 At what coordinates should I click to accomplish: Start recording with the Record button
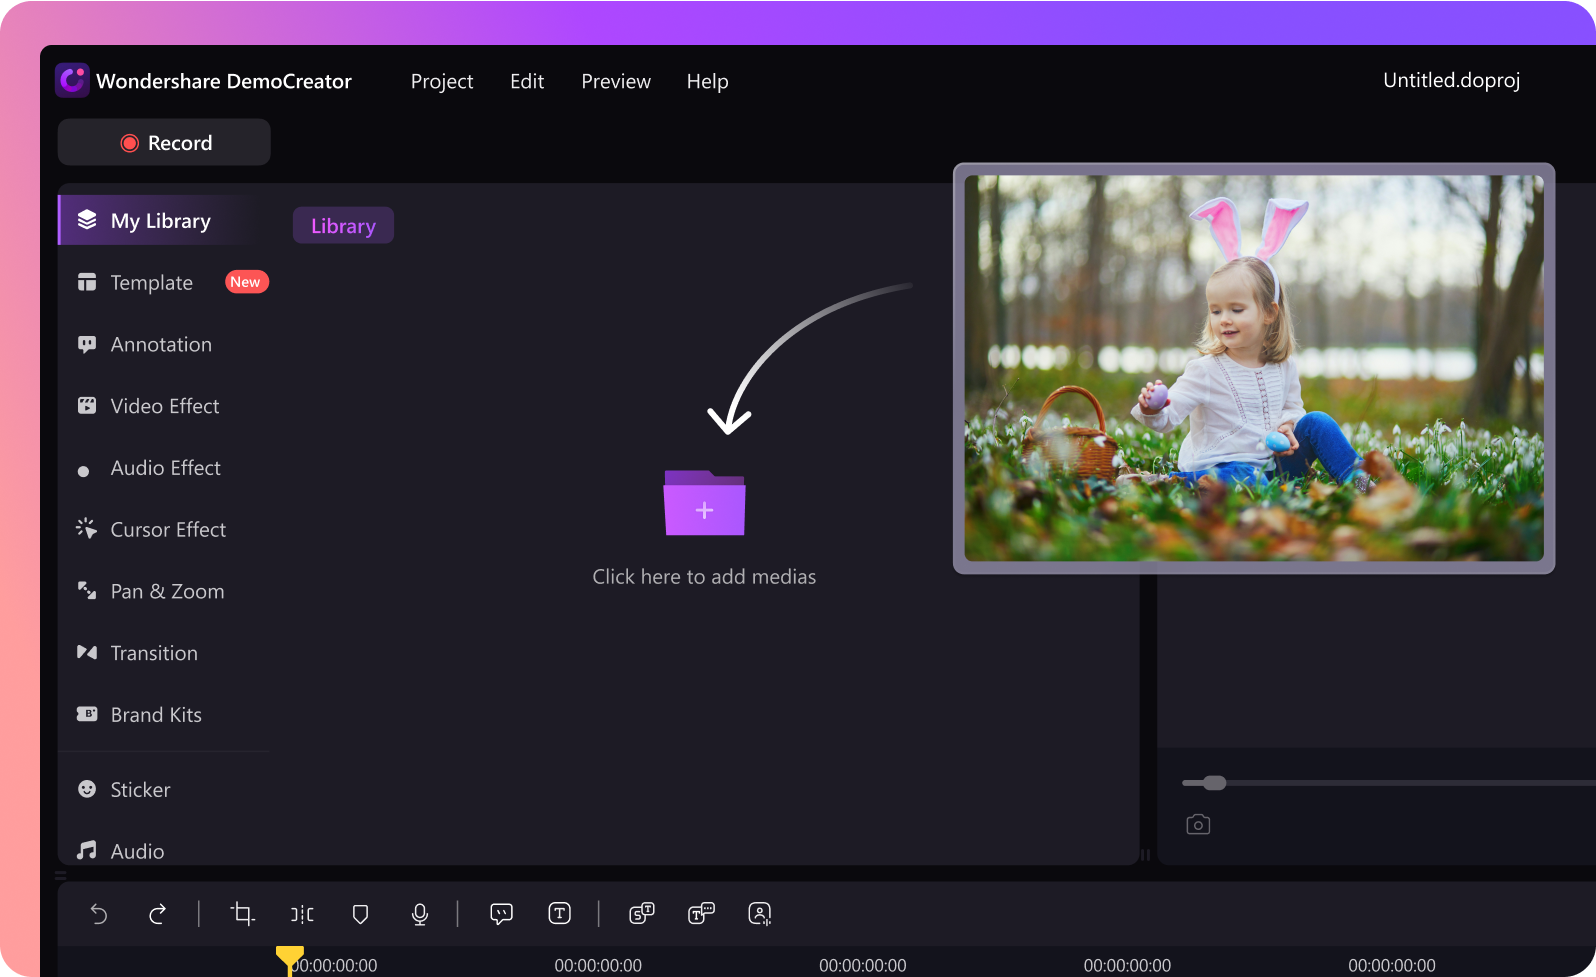[164, 142]
